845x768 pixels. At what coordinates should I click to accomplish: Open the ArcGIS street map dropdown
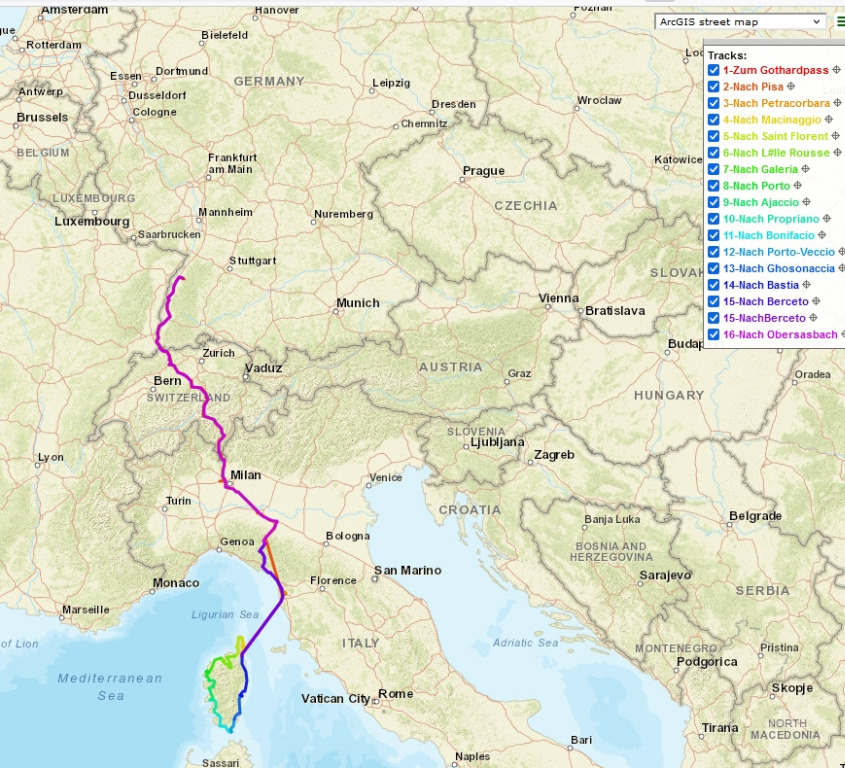pyautogui.click(x=739, y=21)
